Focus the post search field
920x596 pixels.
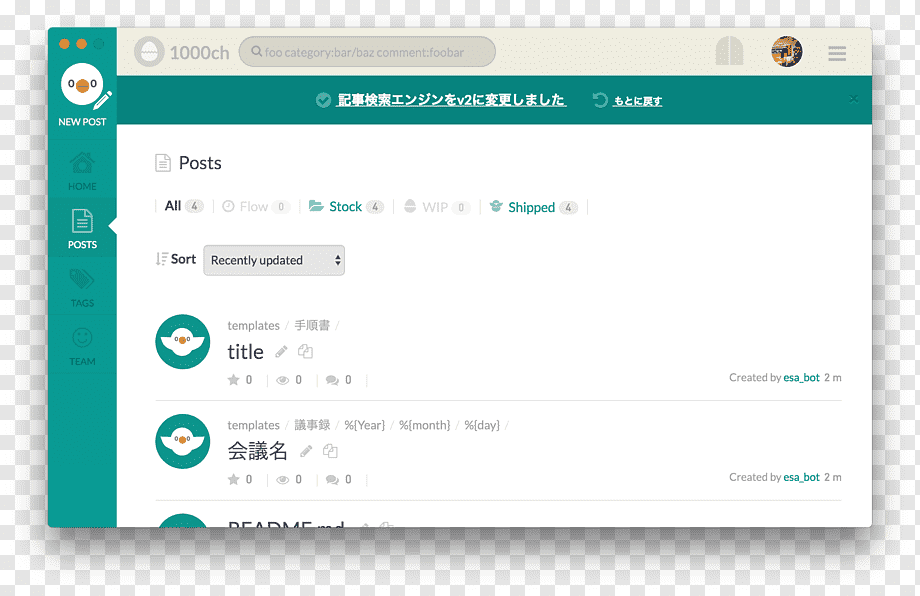click(367, 52)
